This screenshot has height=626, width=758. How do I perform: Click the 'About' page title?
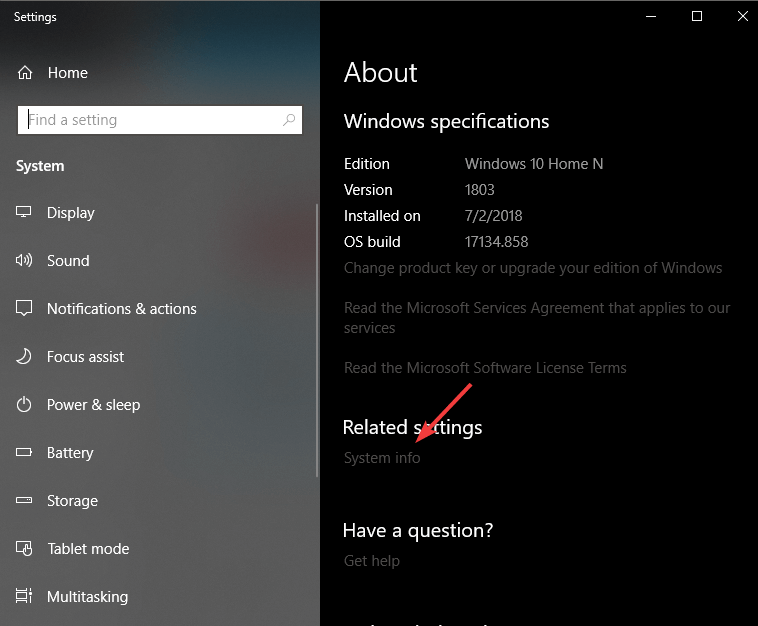380,73
